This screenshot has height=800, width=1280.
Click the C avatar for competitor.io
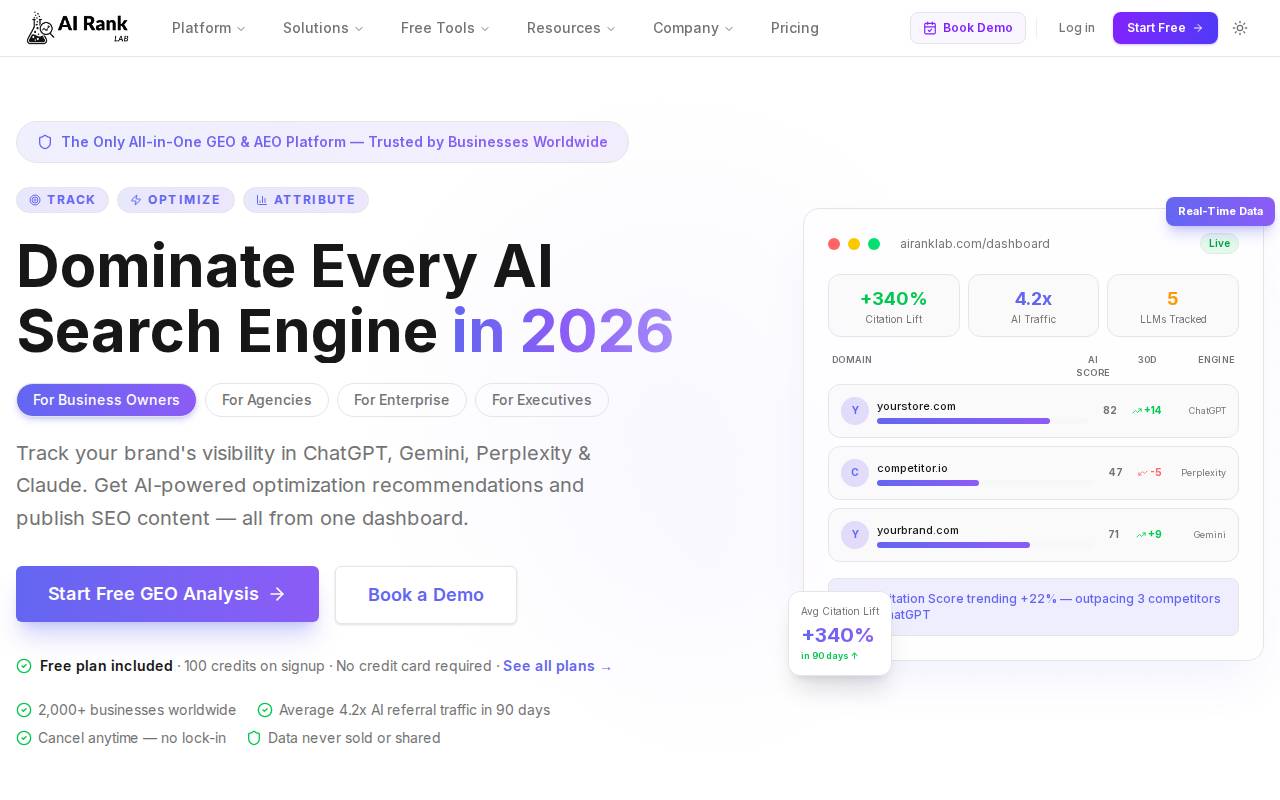(x=855, y=473)
